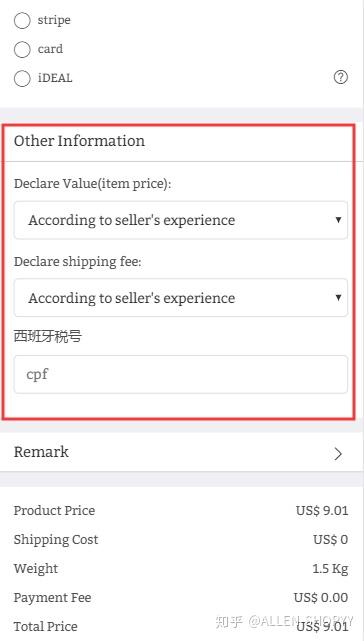Click the 西班牙税号 field label

point(48,336)
